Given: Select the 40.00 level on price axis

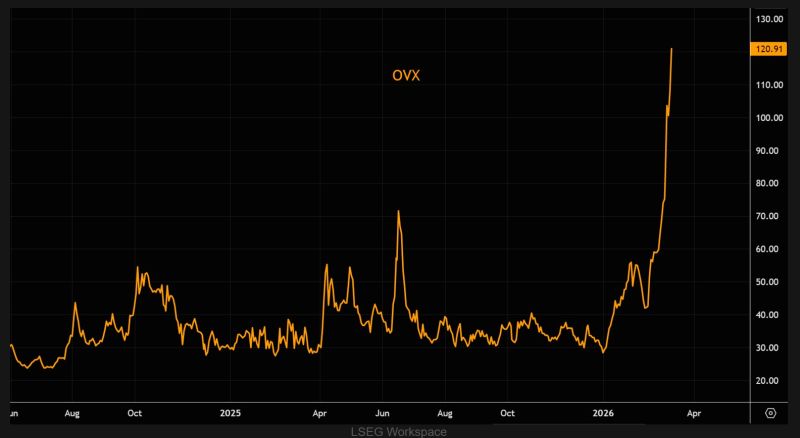Looking at the screenshot, I should tap(771, 315).
